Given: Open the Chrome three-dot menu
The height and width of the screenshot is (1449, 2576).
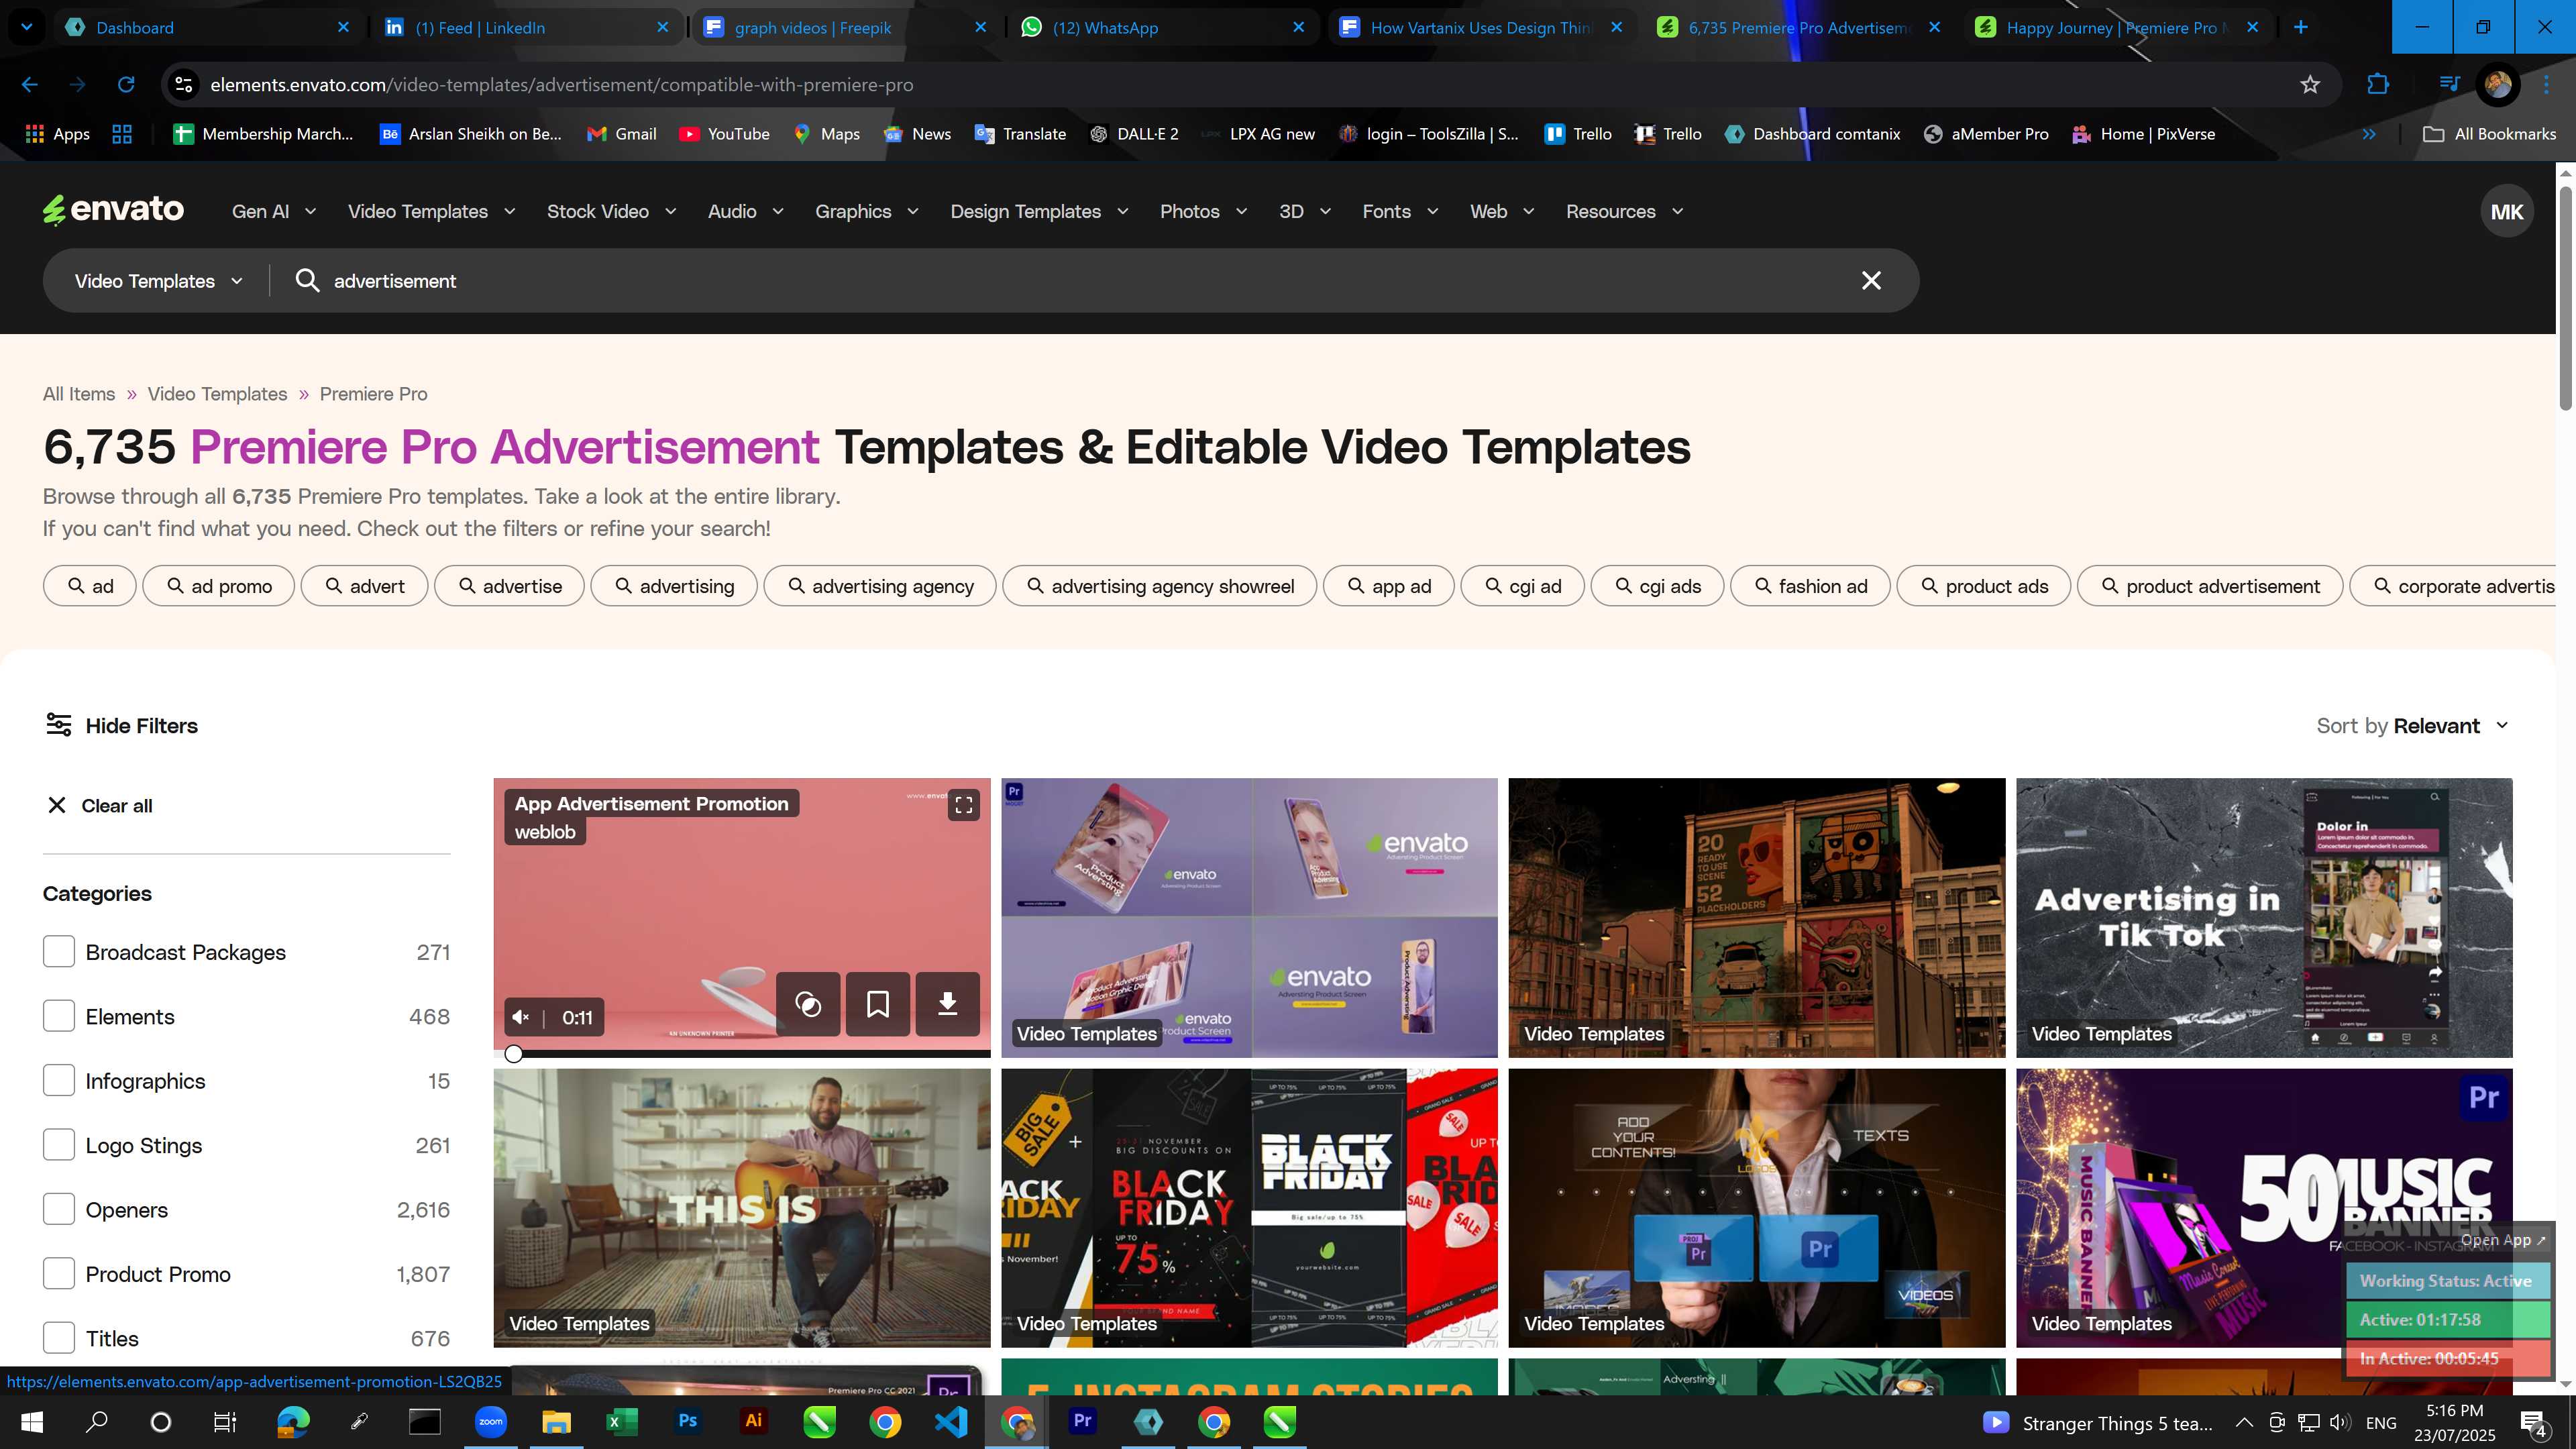Looking at the screenshot, I should (2547, 85).
